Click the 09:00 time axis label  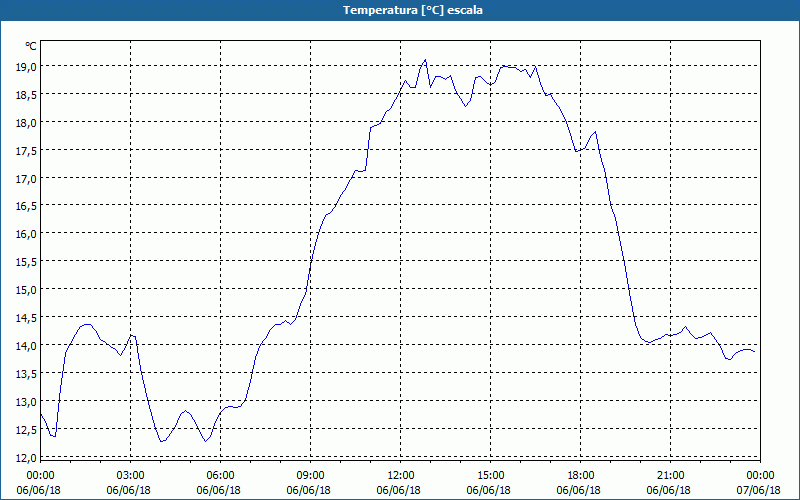310,476
